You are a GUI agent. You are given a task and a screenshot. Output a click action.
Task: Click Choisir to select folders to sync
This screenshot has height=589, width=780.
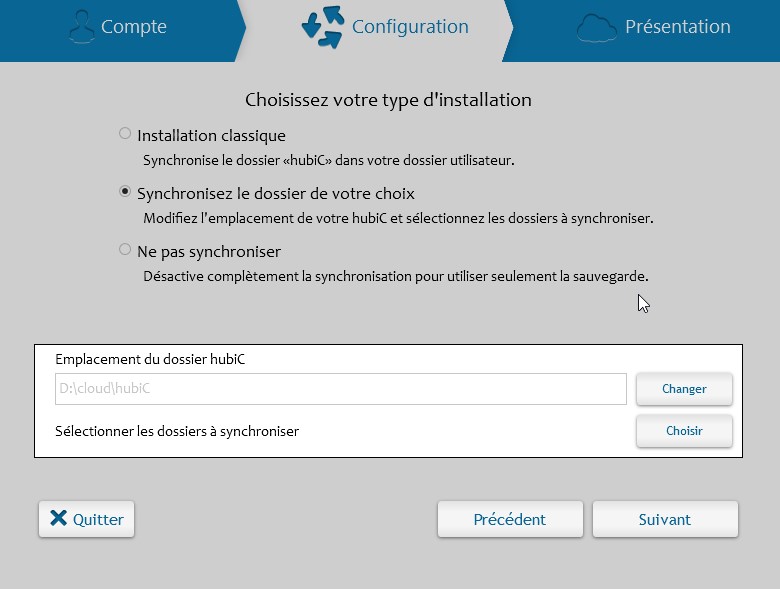684,431
